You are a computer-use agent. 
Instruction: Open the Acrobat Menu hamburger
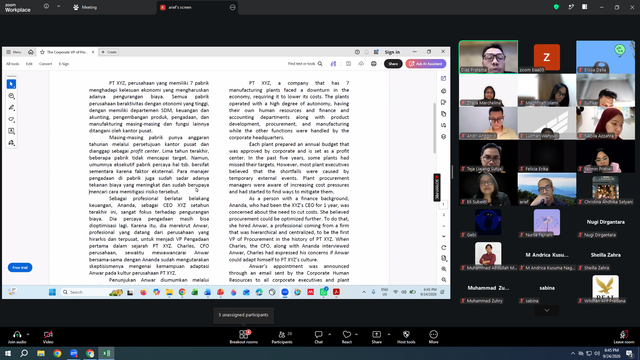(13, 52)
